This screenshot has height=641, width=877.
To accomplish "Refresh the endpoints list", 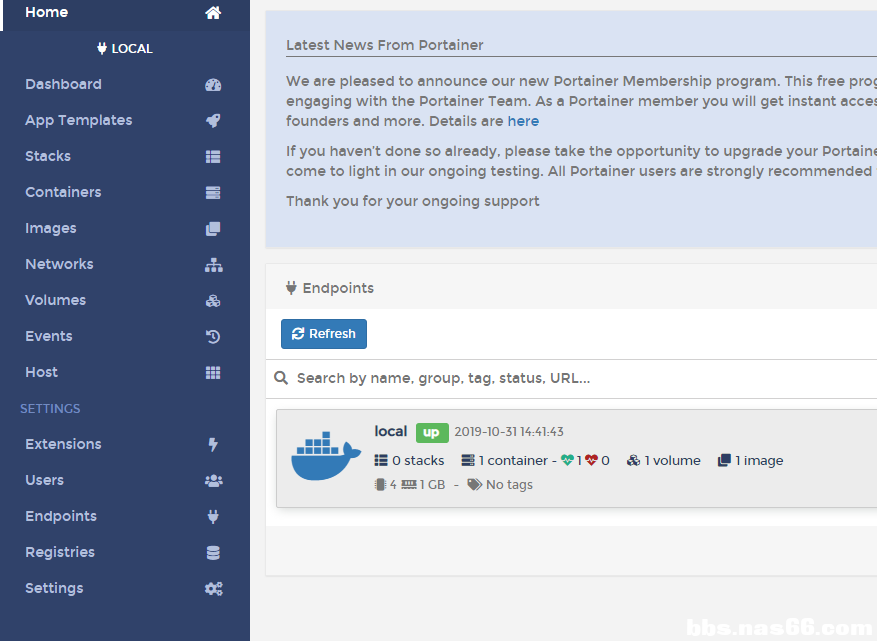I will [x=324, y=334].
